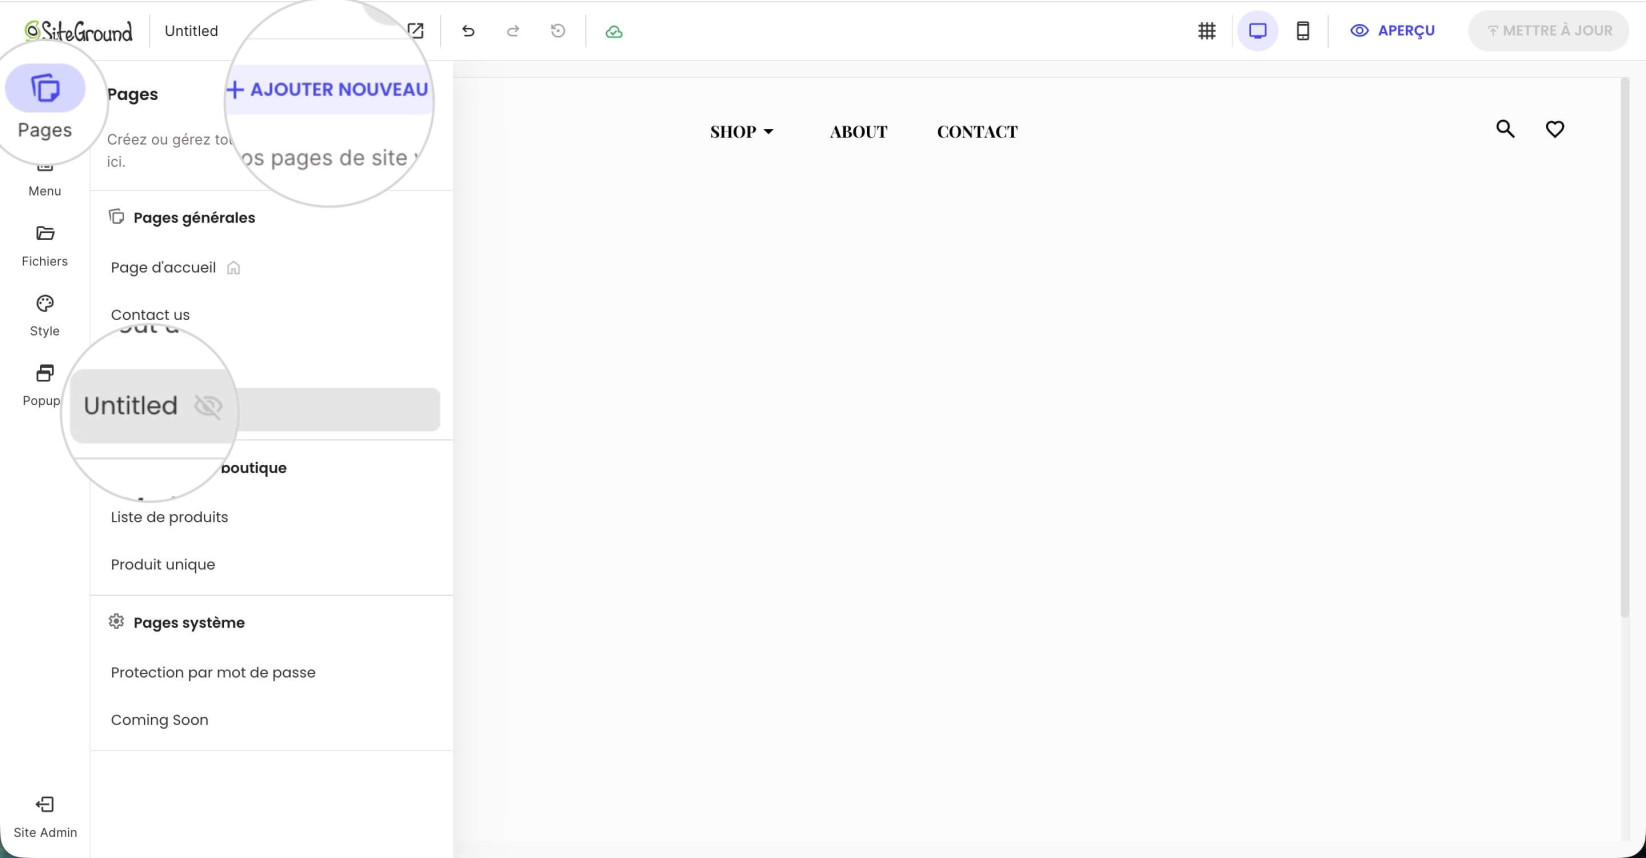
Task: Open the Popup sidebar section
Action: tap(42, 386)
